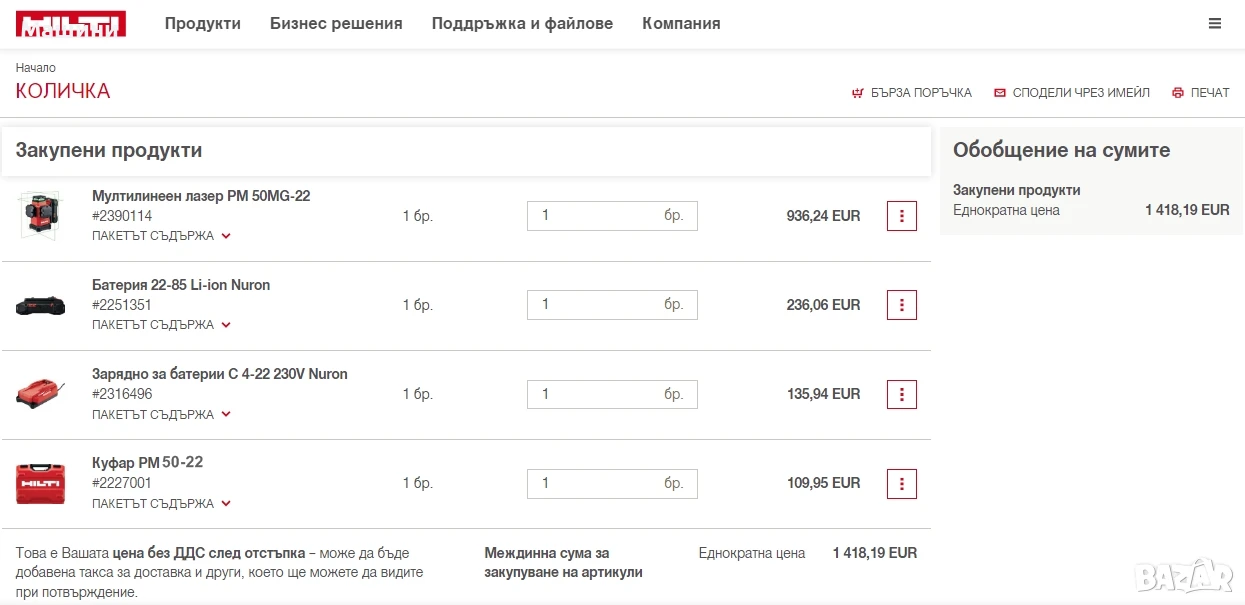Screen dimensions: 1245x605
Task: Expand ПАКЕТЪТ СЪДЪРЖА for Куфар PM 50-22
Action: click(162, 504)
